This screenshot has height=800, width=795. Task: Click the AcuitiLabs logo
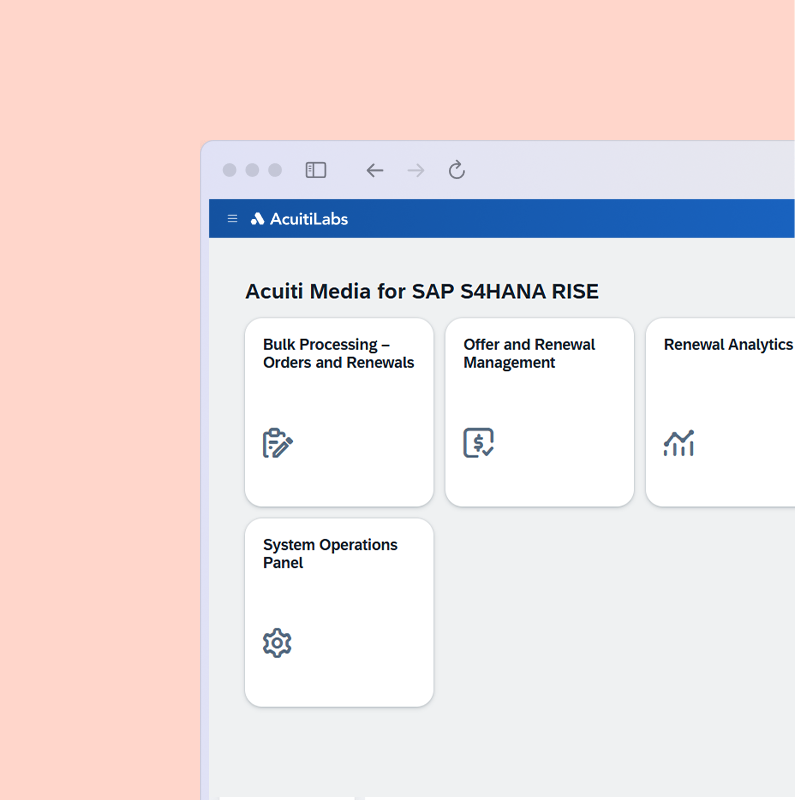pos(299,219)
